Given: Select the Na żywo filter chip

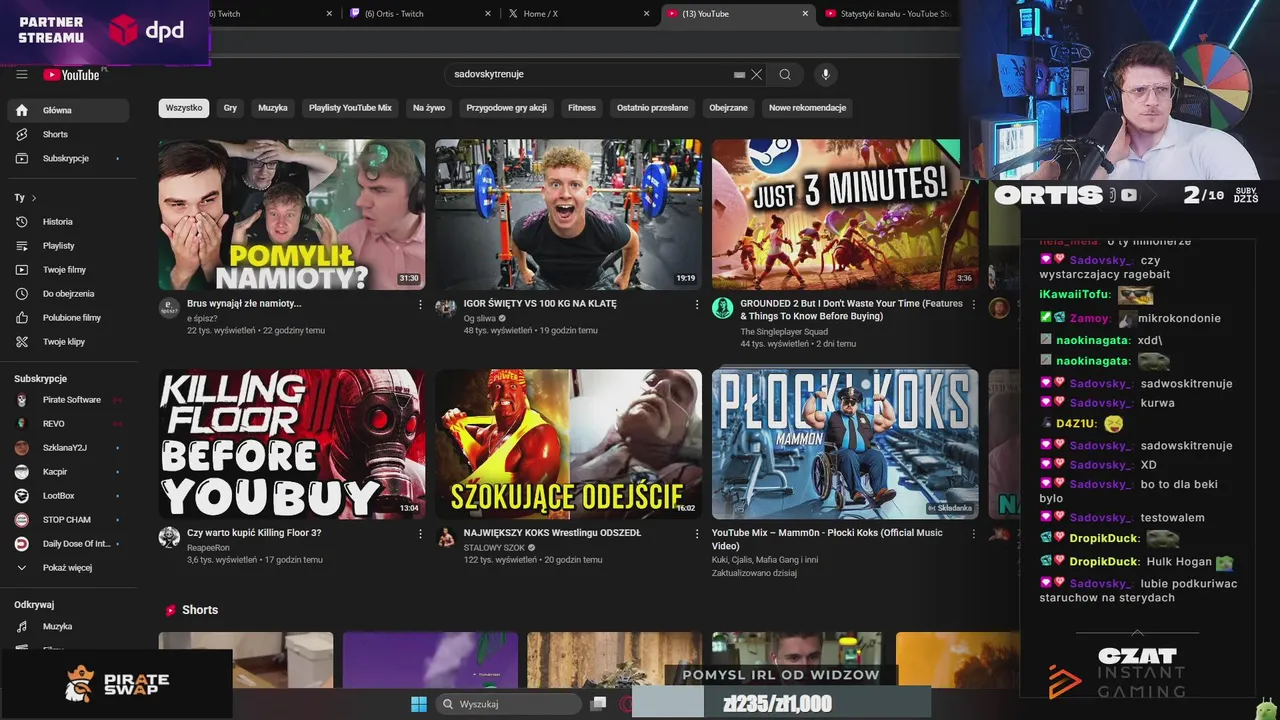Looking at the screenshot, I should coord(429,108).
